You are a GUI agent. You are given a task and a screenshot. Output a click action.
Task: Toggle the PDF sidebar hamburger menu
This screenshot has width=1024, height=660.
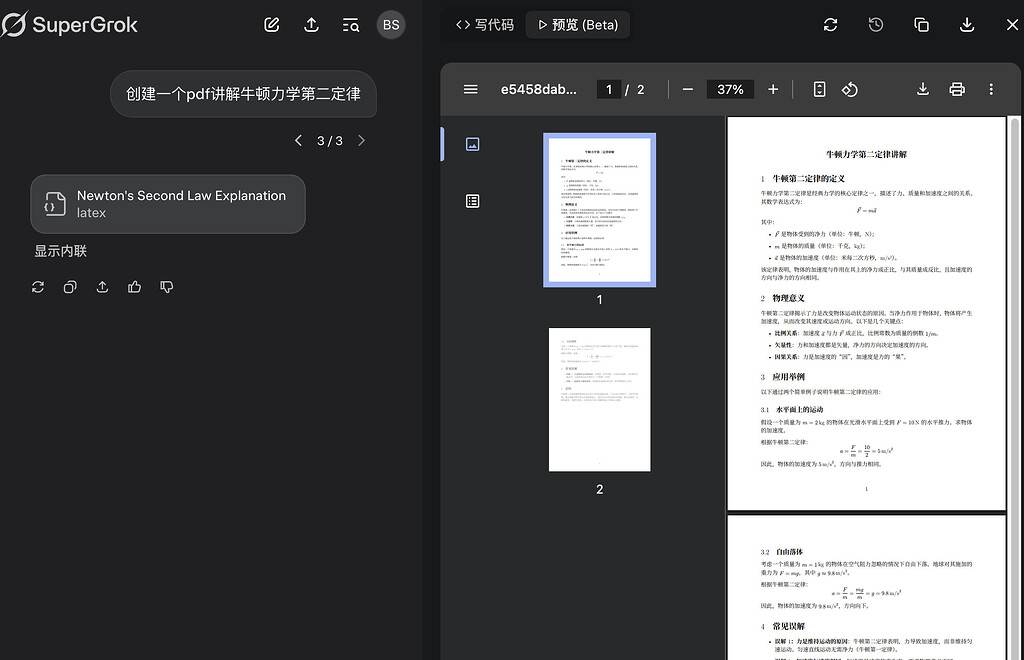tap(470, 89)
